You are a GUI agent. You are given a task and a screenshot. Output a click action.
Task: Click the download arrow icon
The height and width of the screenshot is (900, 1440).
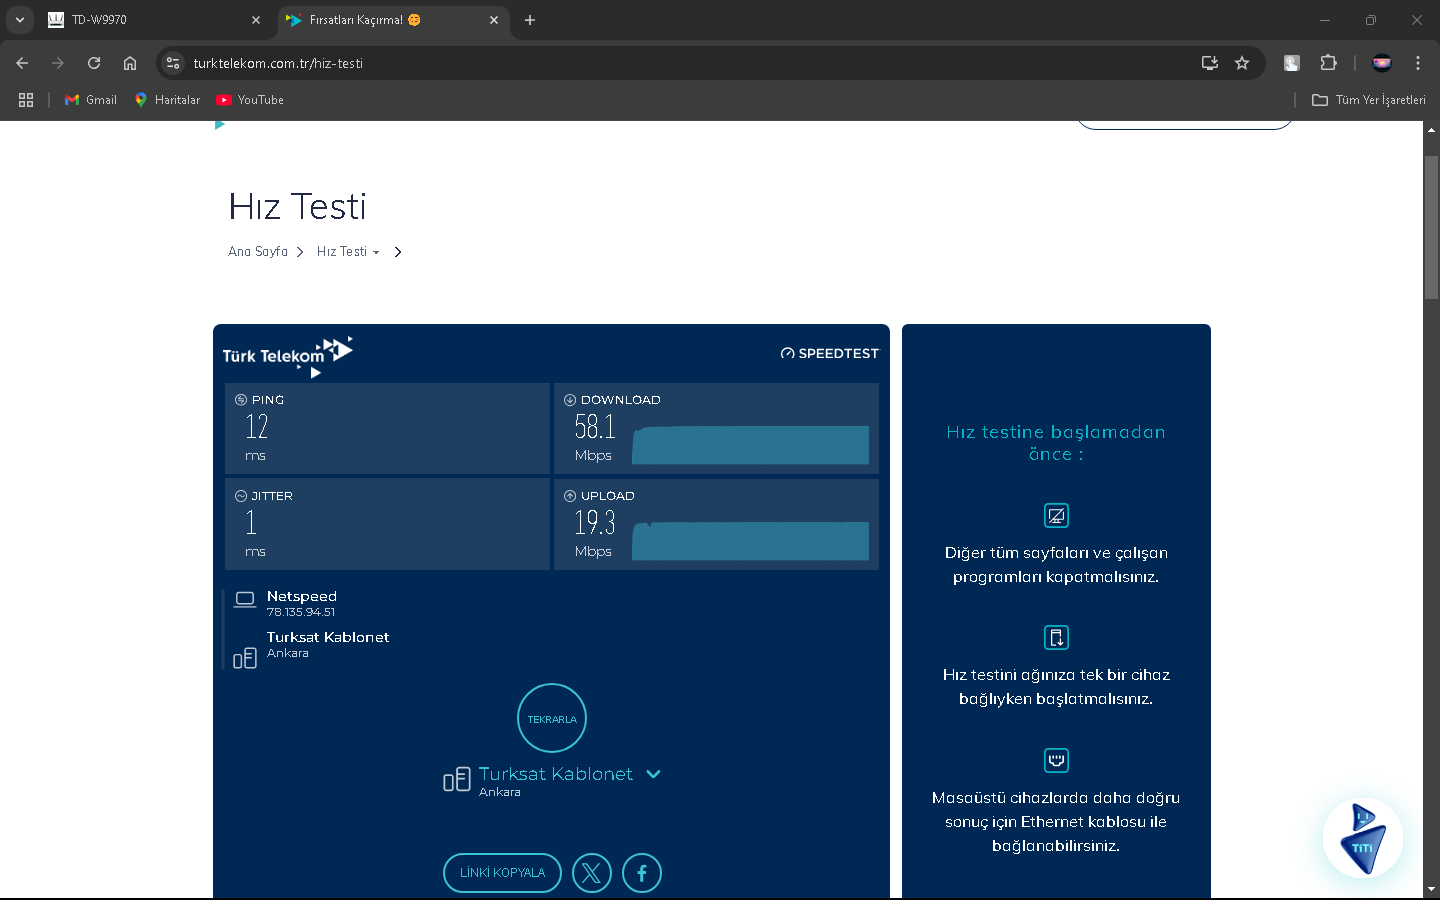[x=570, y=400]
